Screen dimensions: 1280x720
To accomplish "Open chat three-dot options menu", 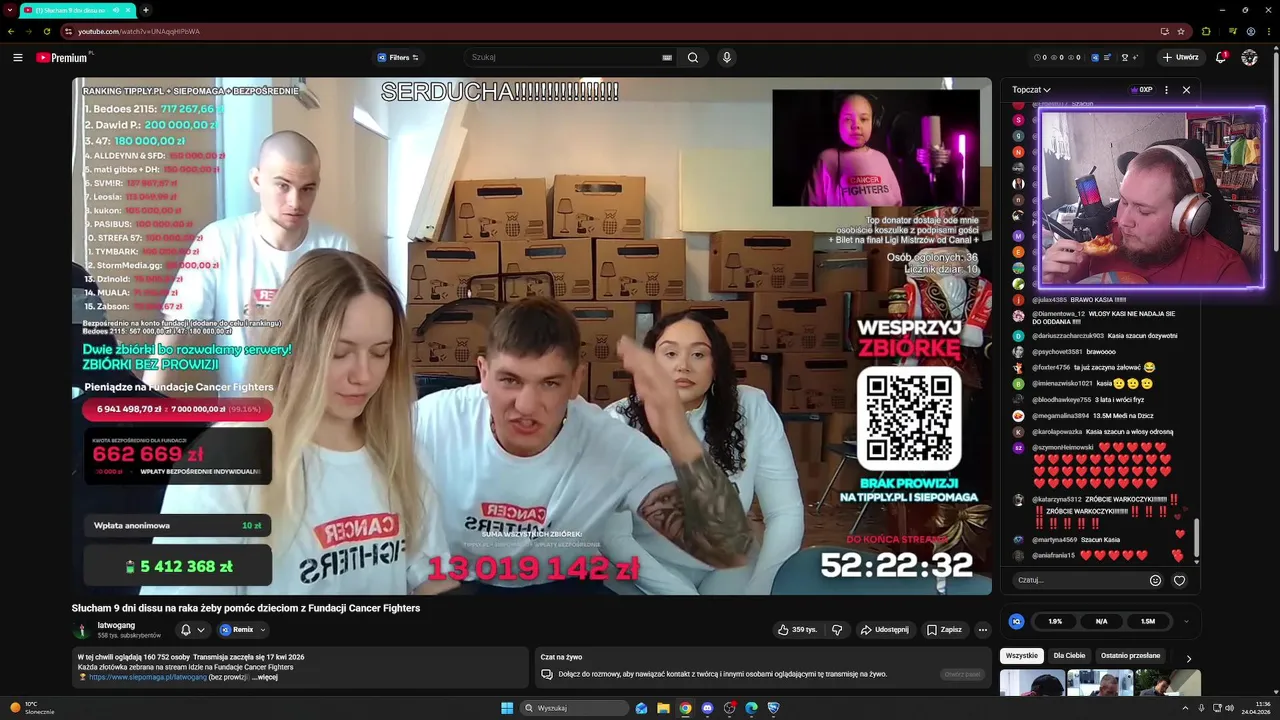I will [1166, 89].
